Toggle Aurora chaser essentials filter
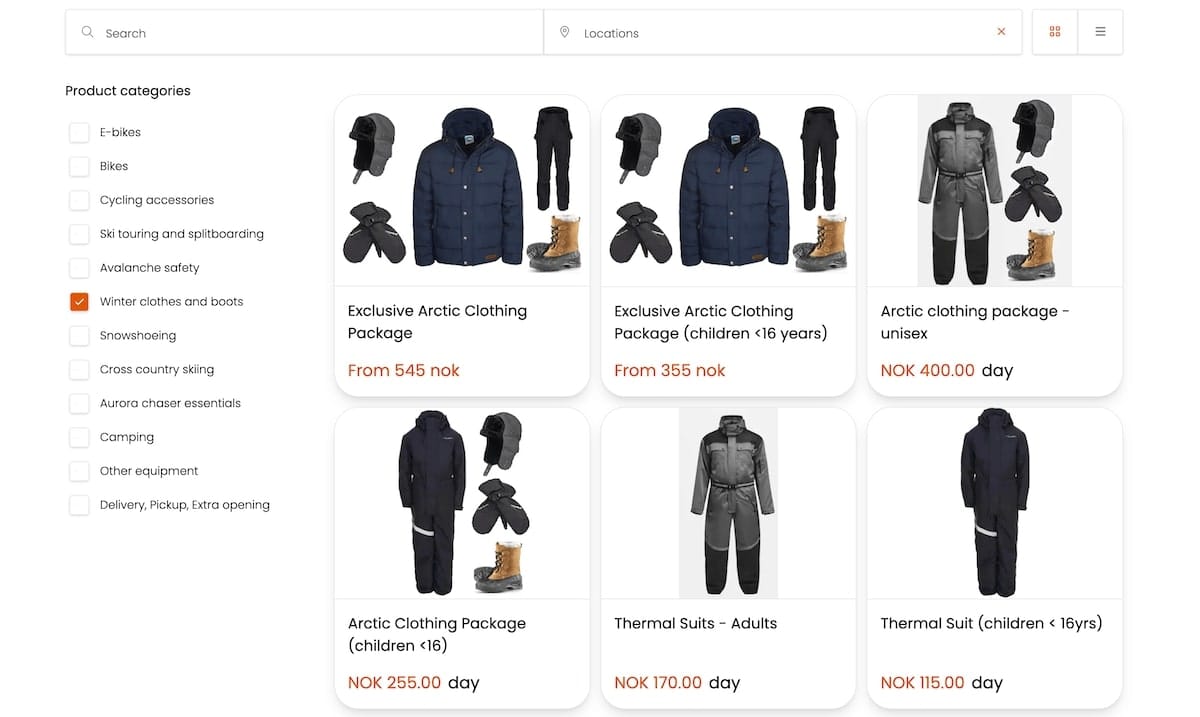This screenshot has width=1200, height=717. (79, 404)
